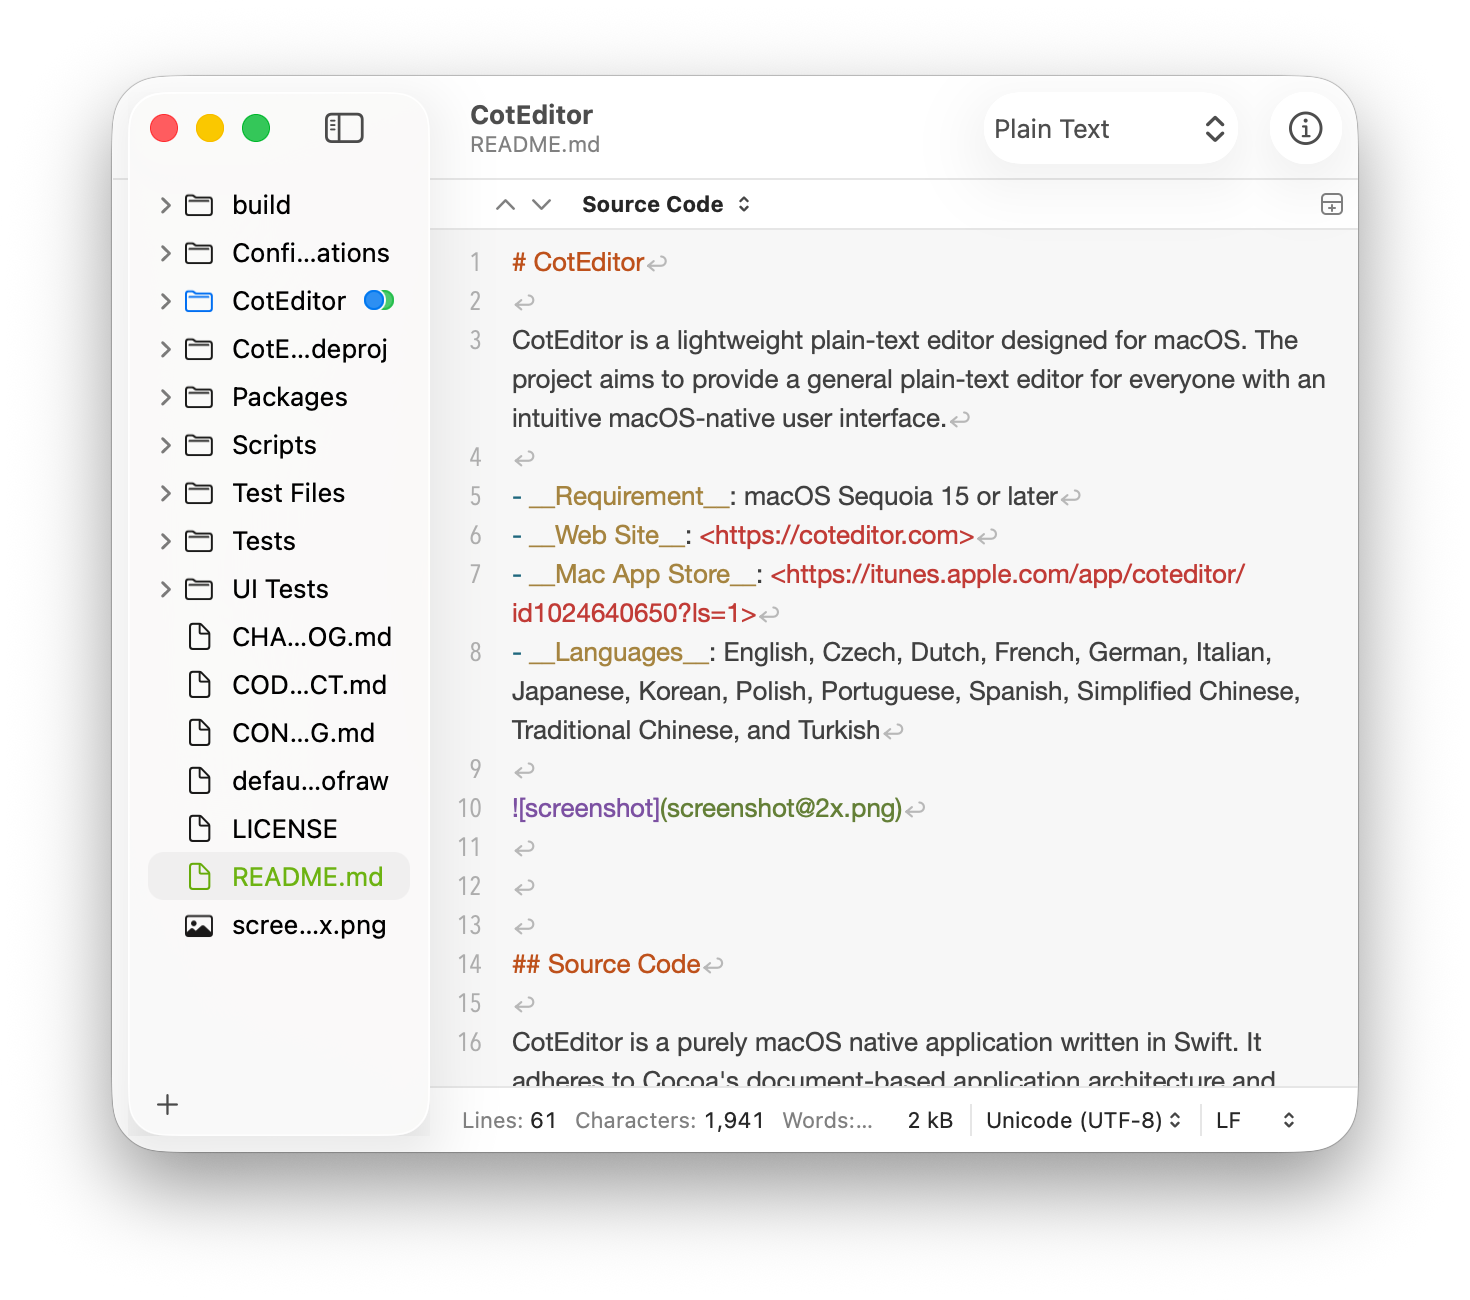Click the Characters: 1,941 status entry
This screenshot has height=1300, width=1470.
pos(670,1120)
